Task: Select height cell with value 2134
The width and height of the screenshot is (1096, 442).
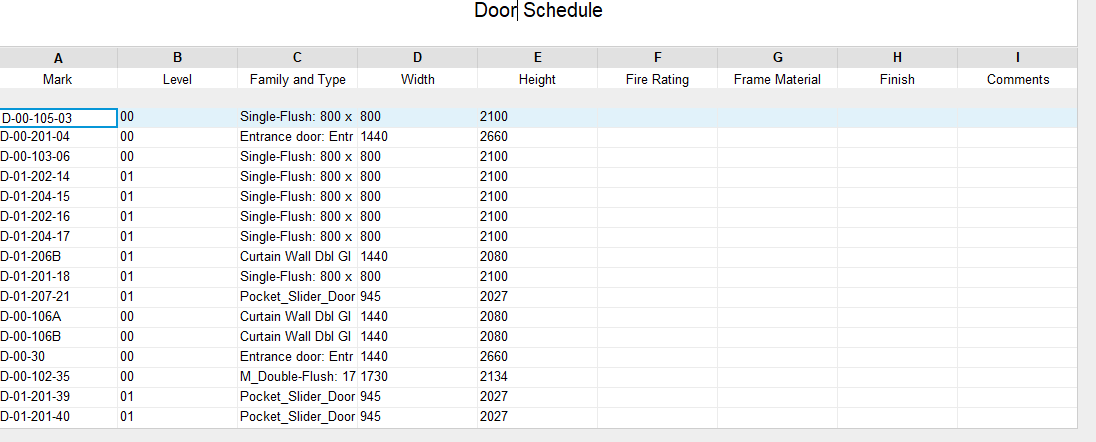Action: pos(538,377)
